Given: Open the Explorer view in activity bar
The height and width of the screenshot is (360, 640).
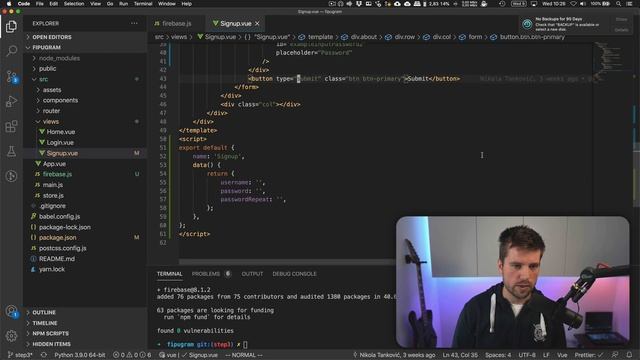Looking at the screenshot, I should point(11,27).
